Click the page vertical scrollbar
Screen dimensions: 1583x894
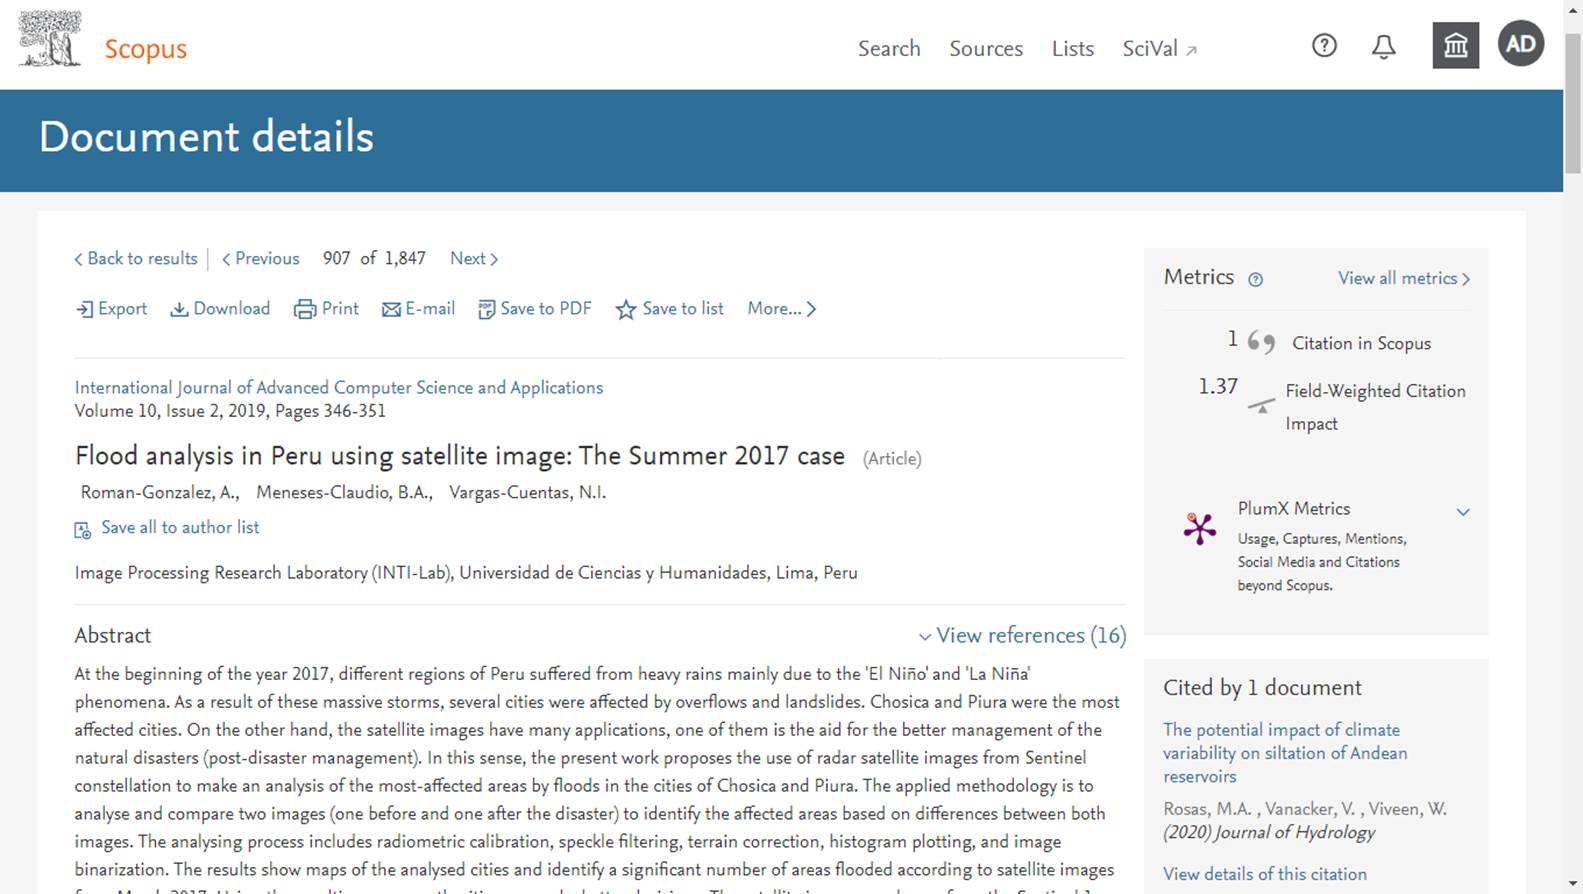1573,447
